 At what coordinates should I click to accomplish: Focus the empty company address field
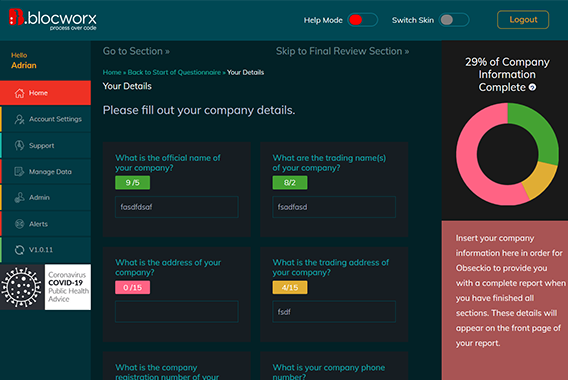click(x=177, y=312)
